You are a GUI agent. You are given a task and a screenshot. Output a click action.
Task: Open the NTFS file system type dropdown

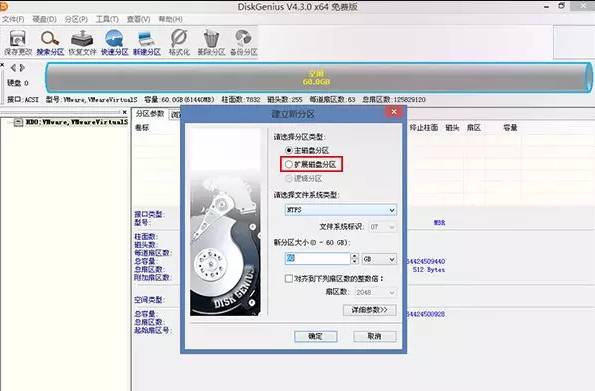tap(340, 210)
